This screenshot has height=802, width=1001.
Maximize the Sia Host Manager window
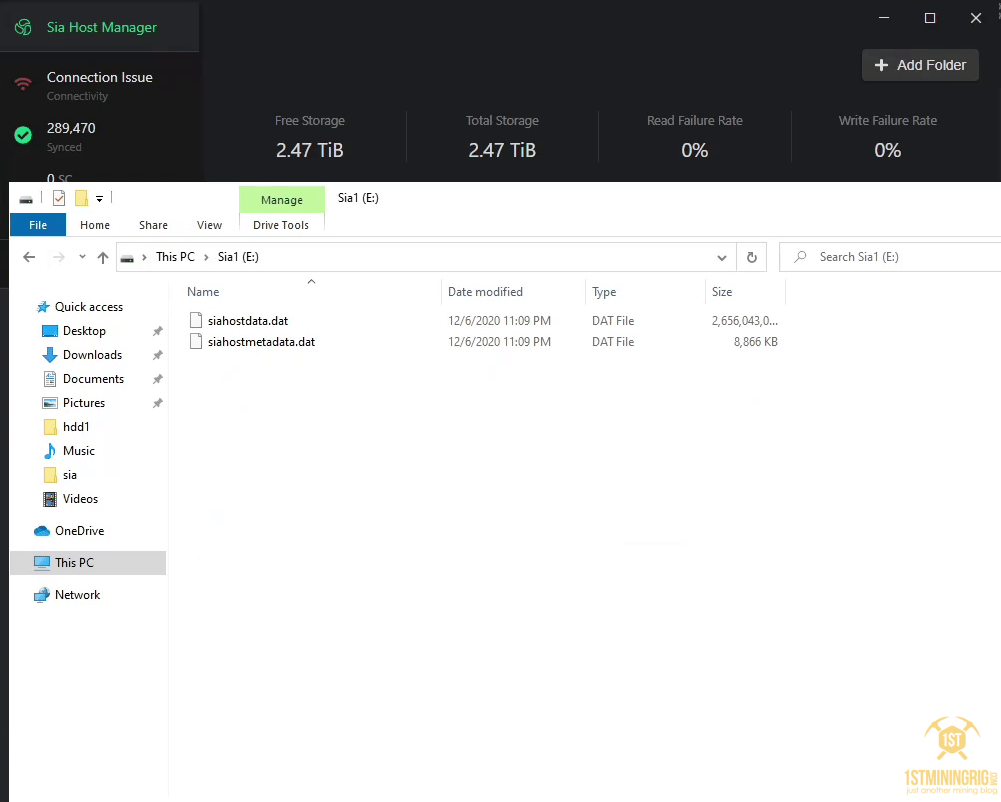[x=930, y=18]
